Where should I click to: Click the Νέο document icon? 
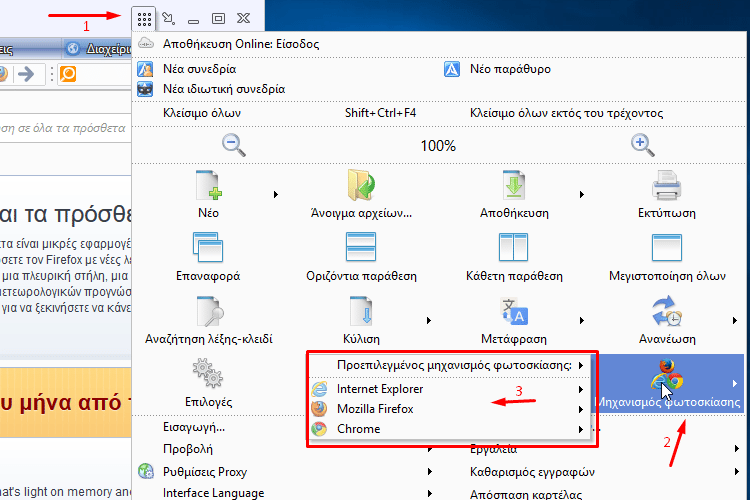tap(210, 186)
